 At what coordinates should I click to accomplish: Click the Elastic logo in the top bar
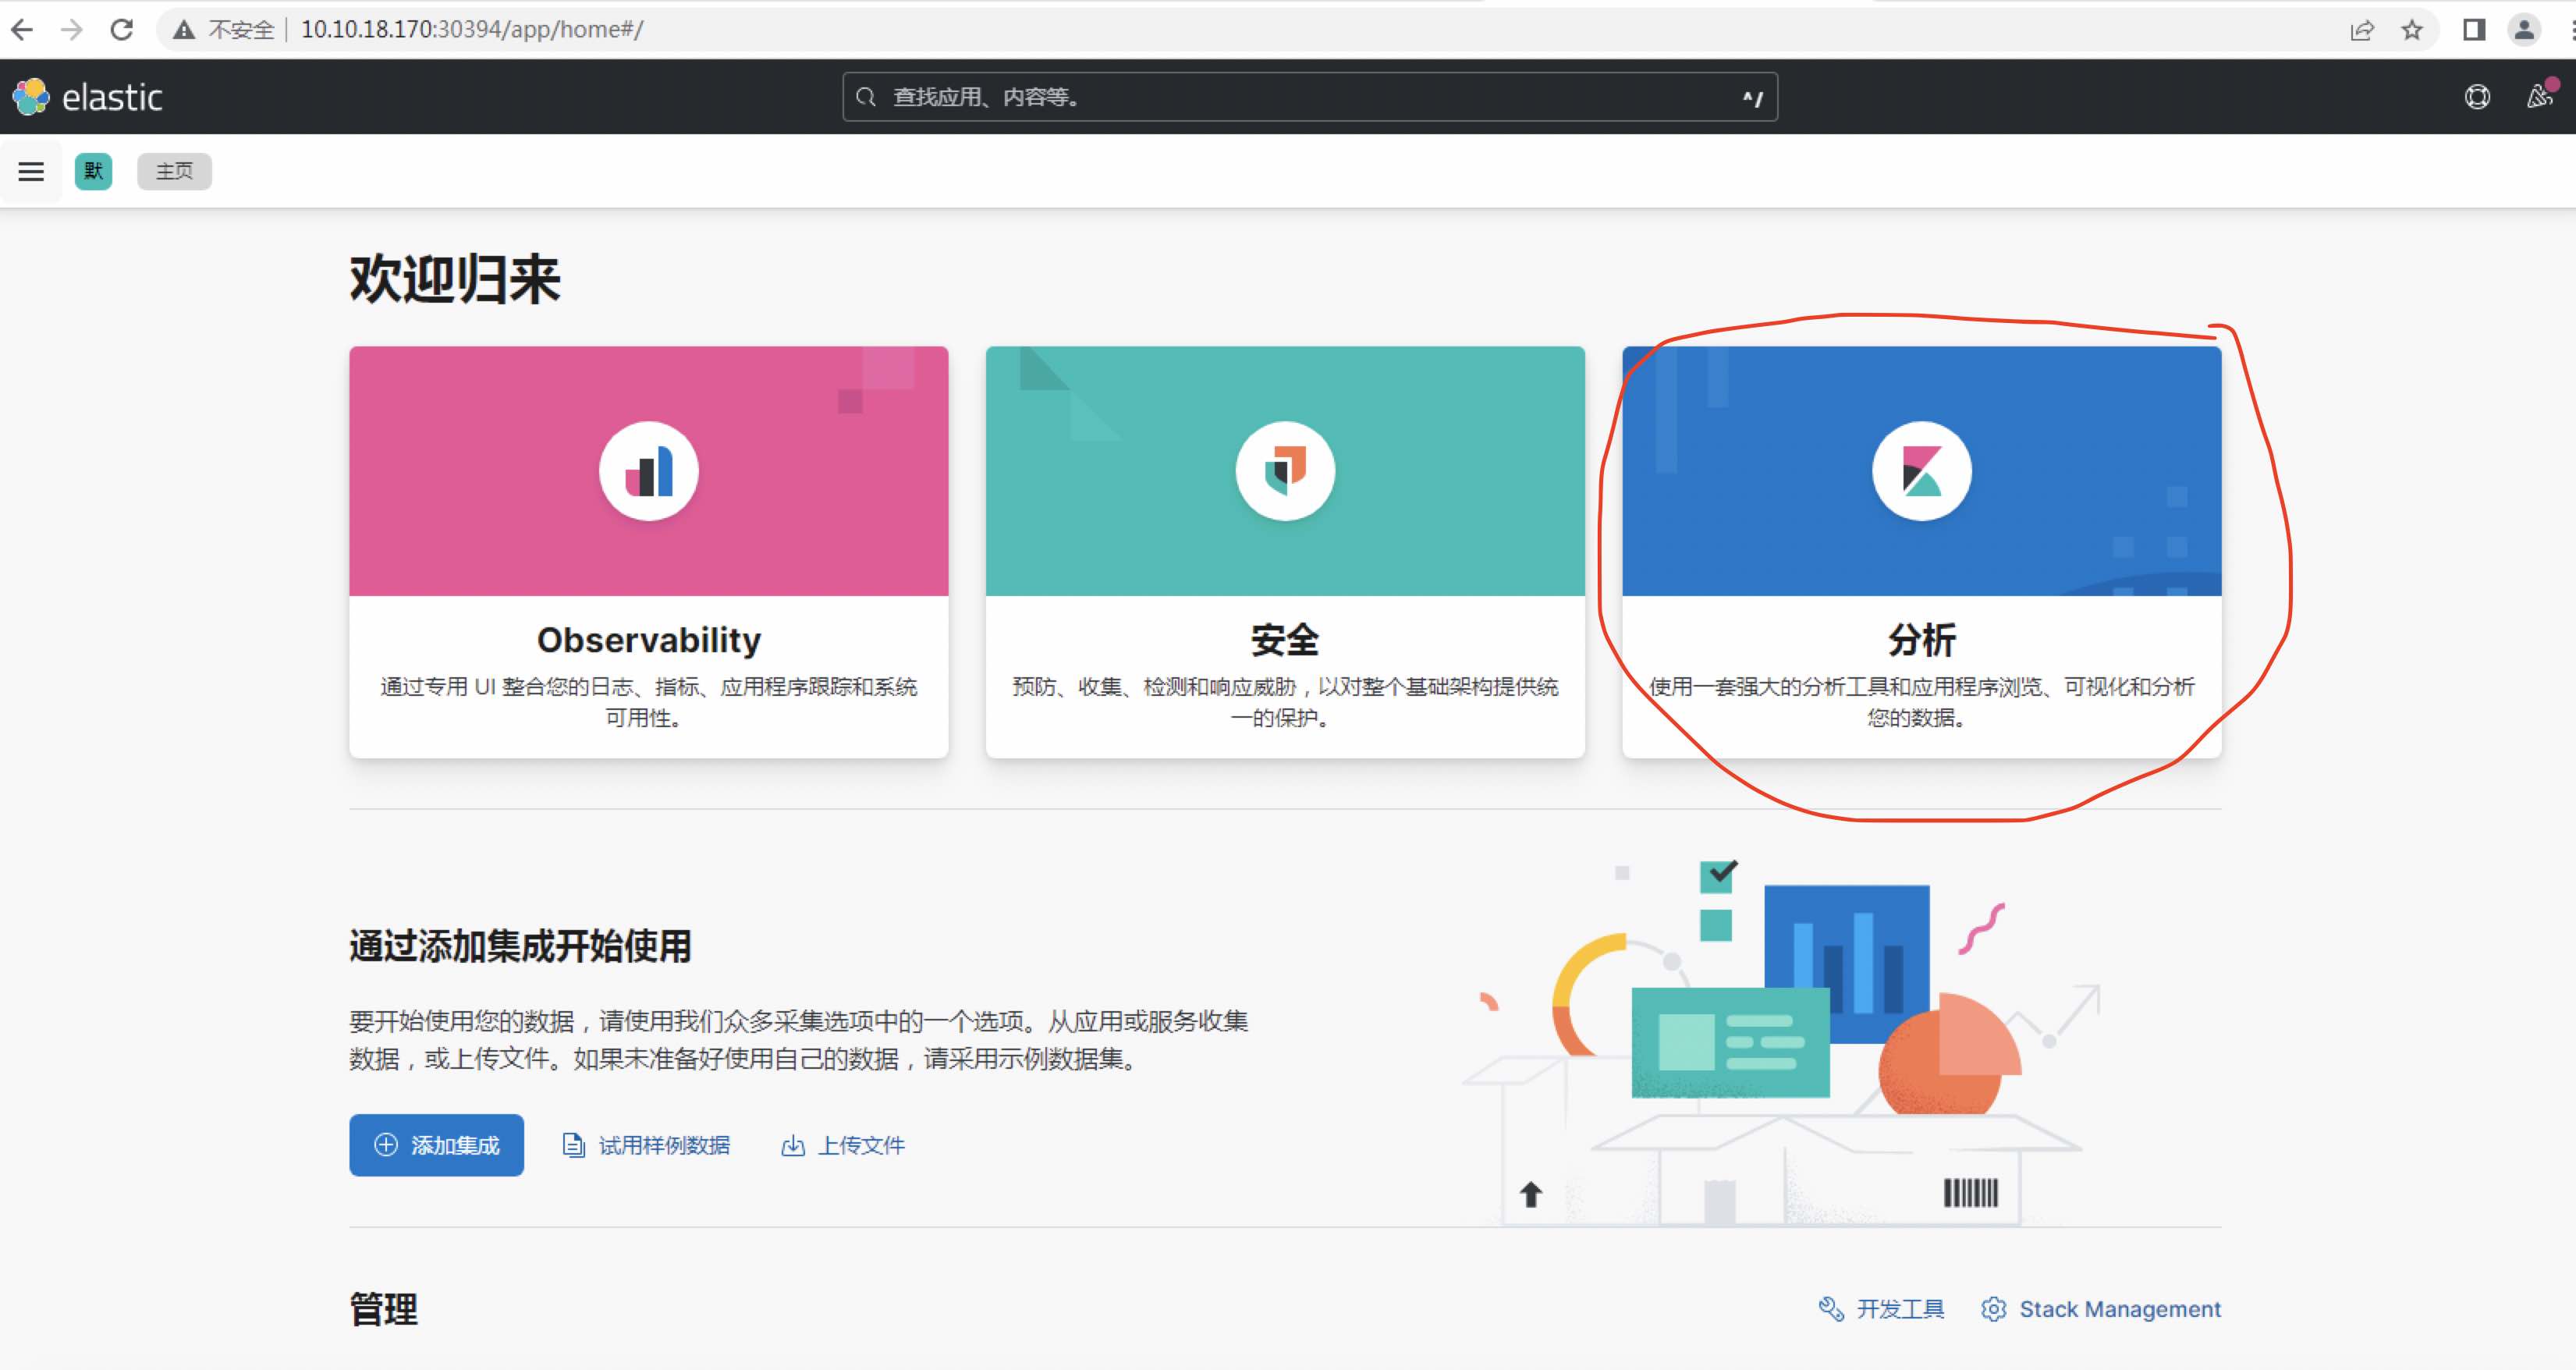30,97
